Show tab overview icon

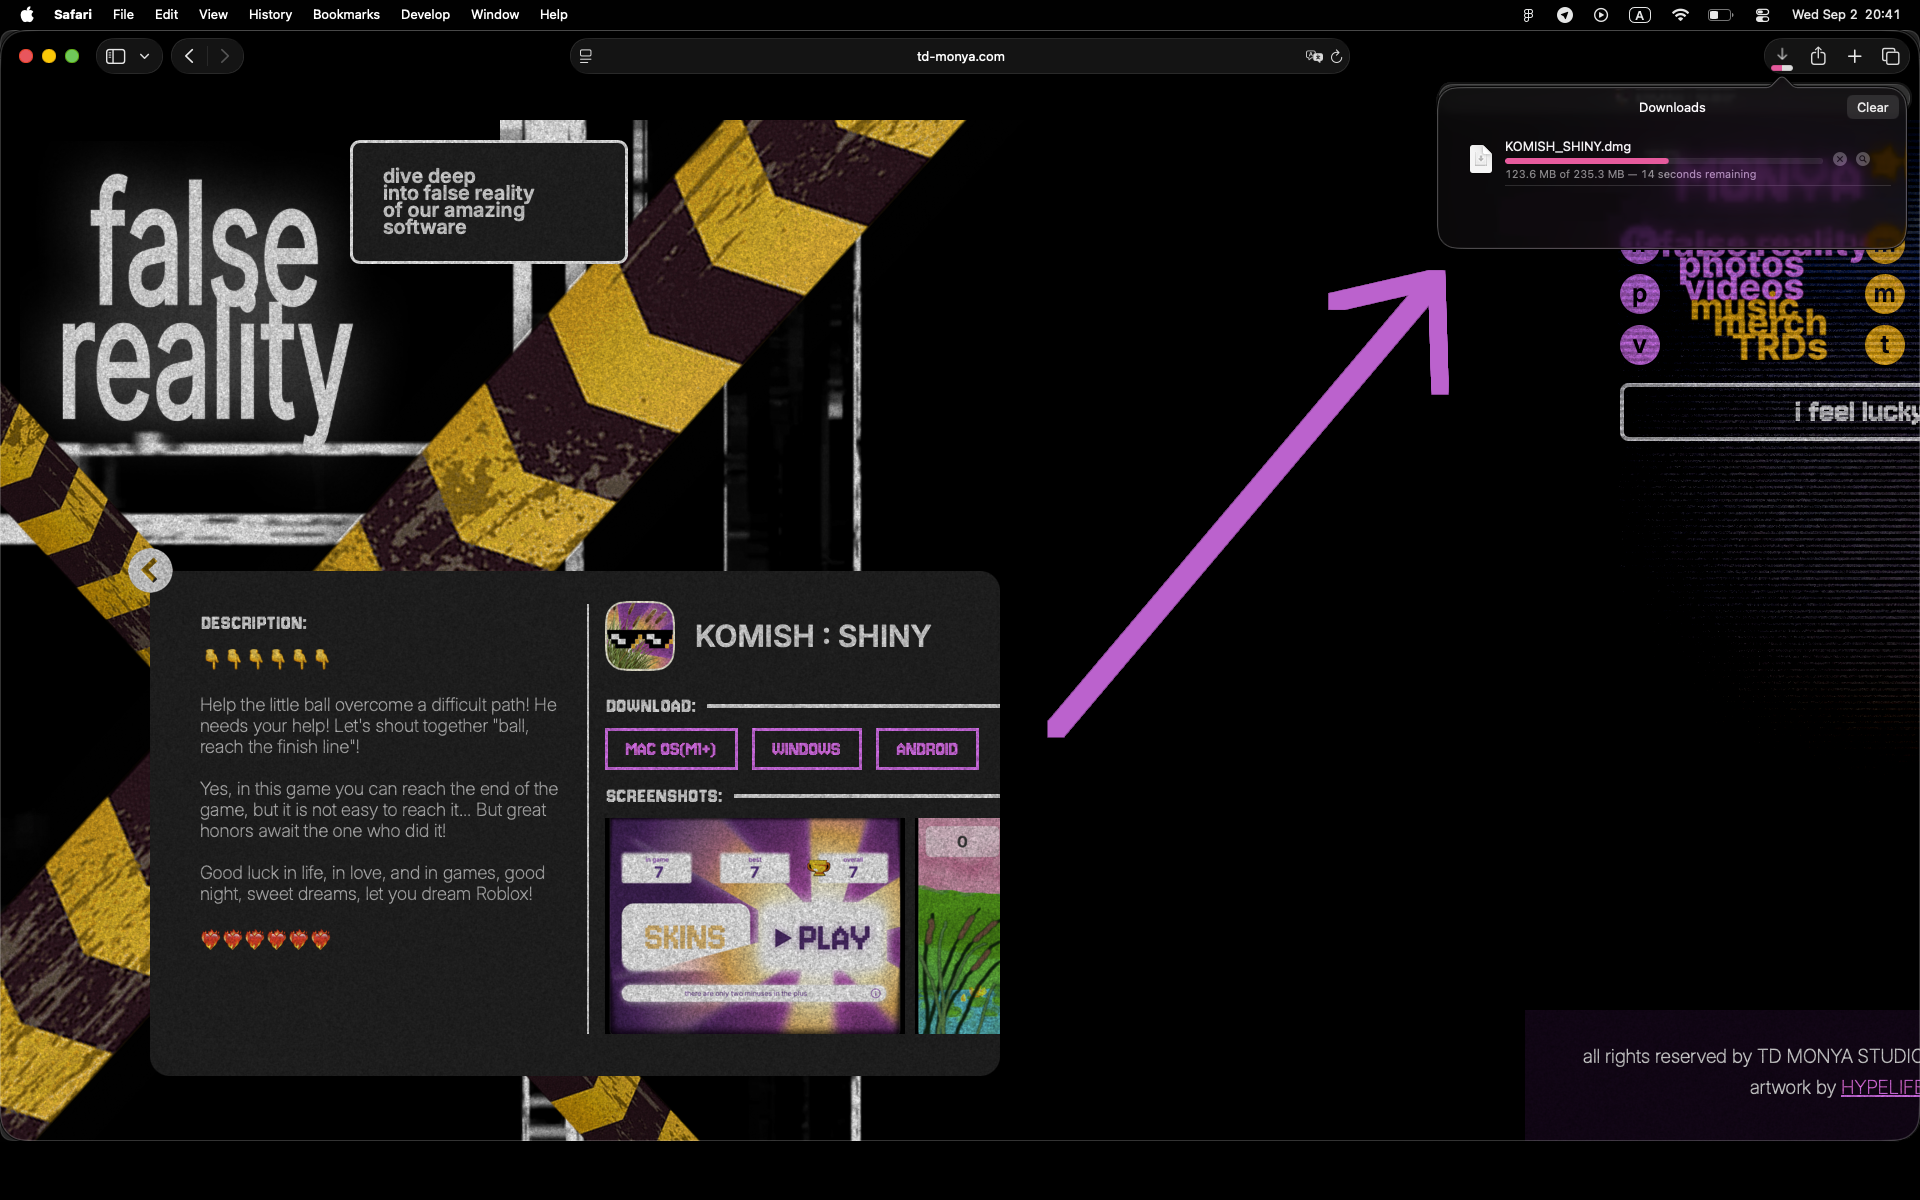pos(1890,57)
